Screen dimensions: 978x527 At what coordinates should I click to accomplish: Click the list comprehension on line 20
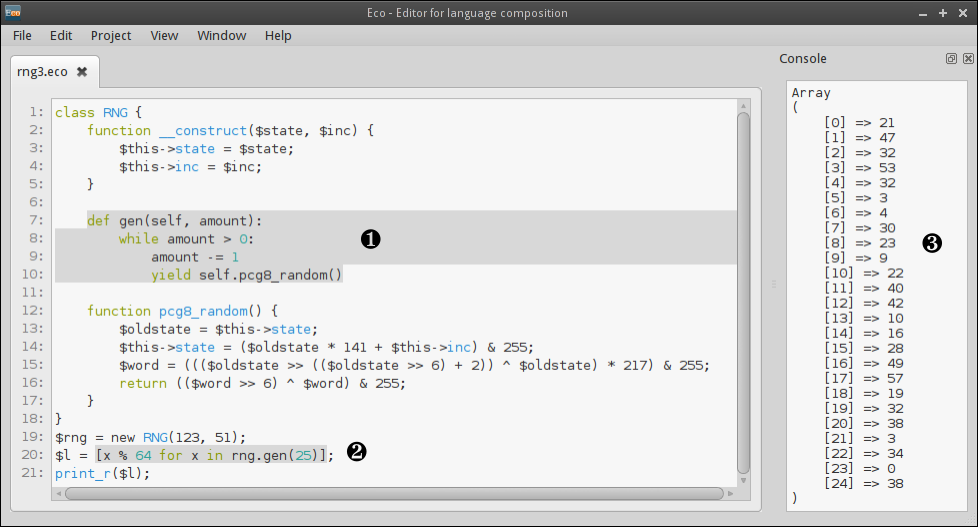coord(211,455)
